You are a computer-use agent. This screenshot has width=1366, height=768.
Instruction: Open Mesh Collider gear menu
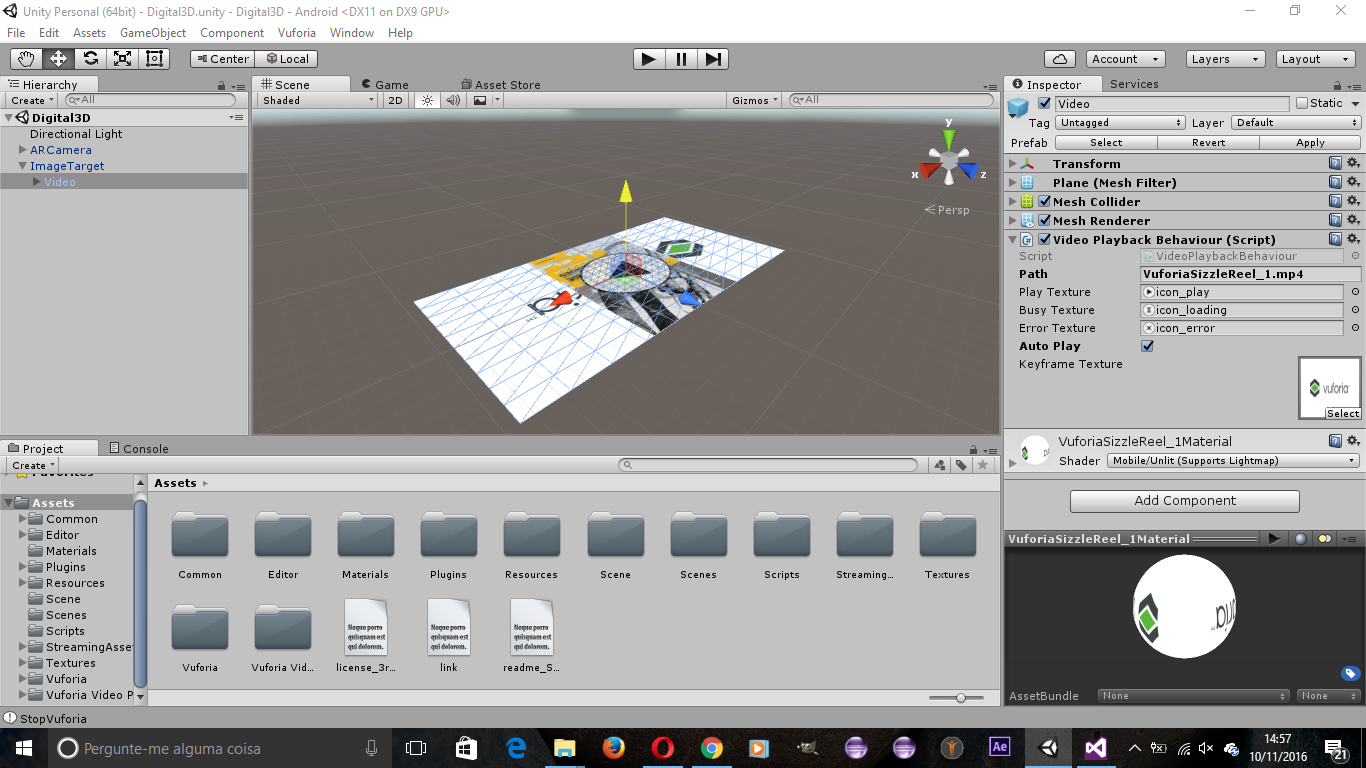pyautogui.click(x=1353, y=201)
